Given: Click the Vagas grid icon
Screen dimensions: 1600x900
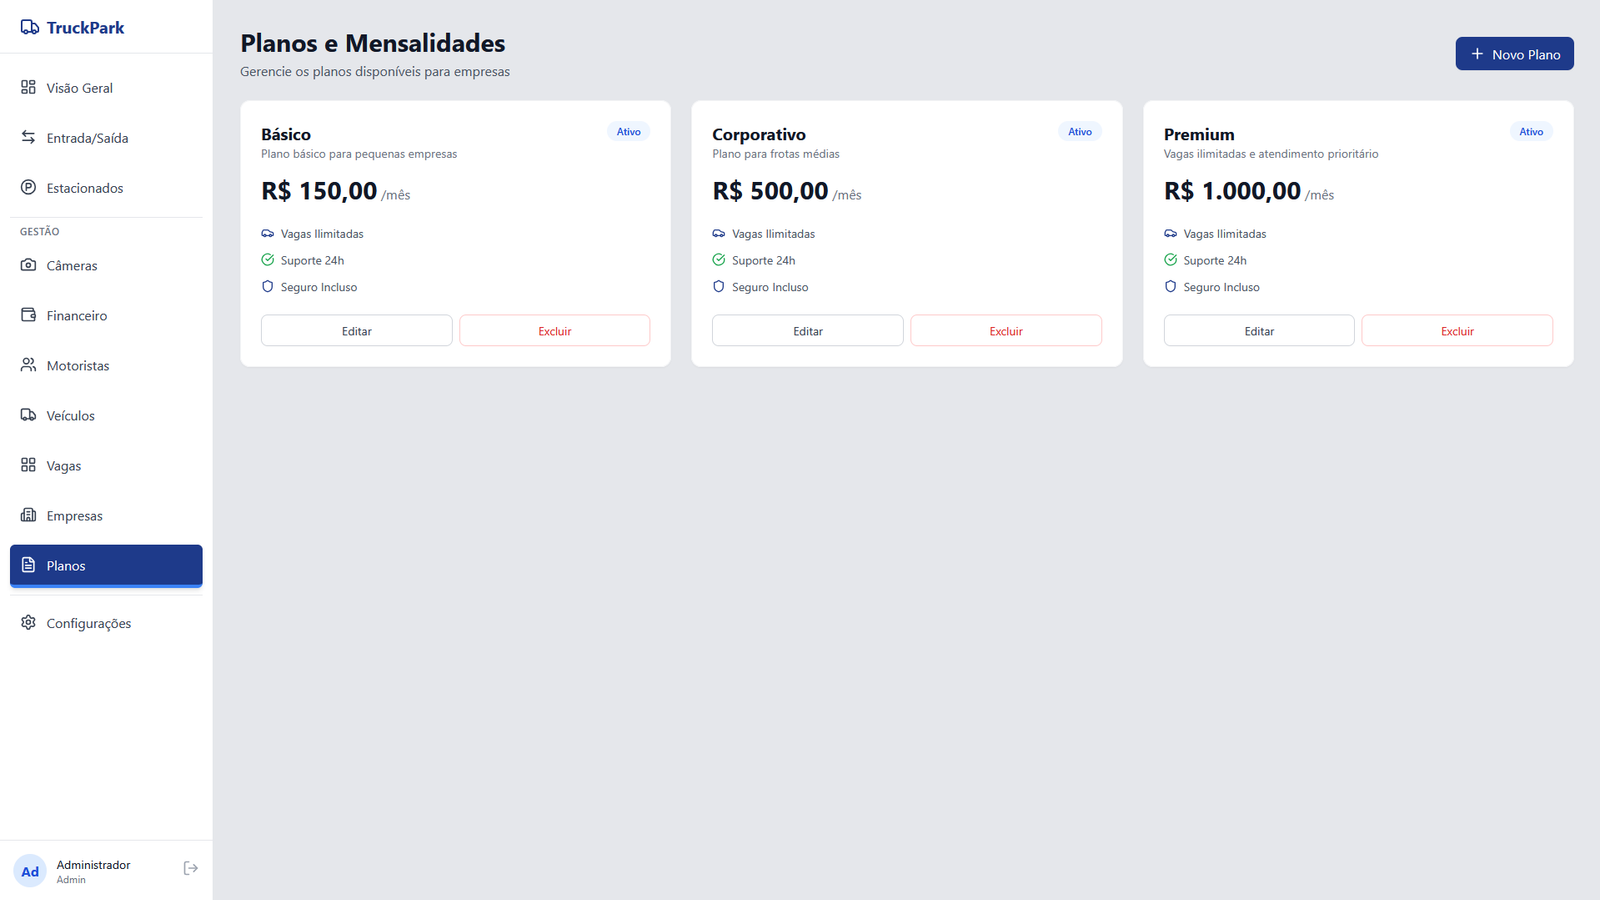Looking at the screenshot, I should [x=28, y=465].
